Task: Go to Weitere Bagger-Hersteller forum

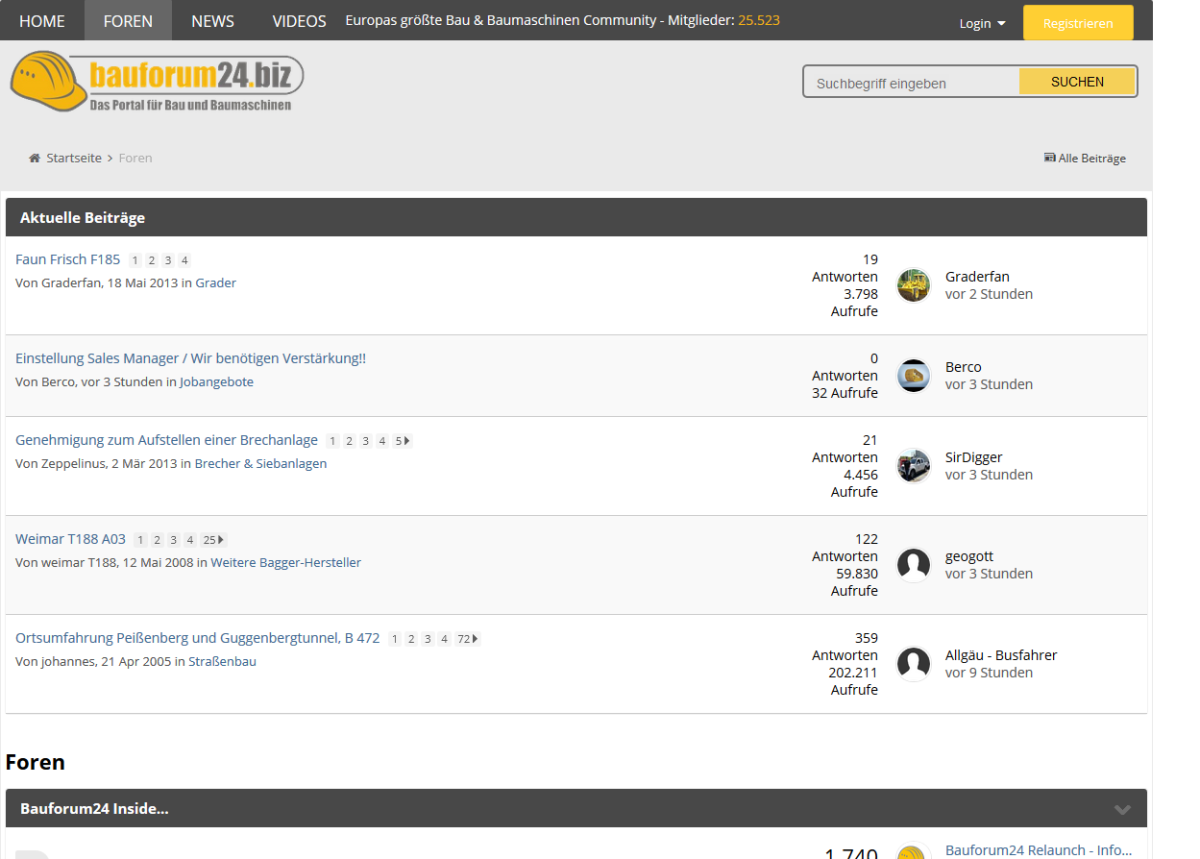Action: pyautogui.click(x=286, y=563)
